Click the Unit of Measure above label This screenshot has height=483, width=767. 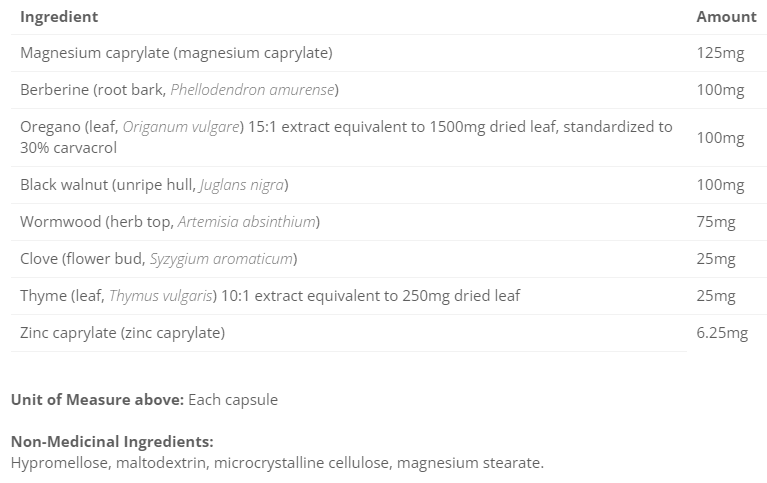point(97,400)
